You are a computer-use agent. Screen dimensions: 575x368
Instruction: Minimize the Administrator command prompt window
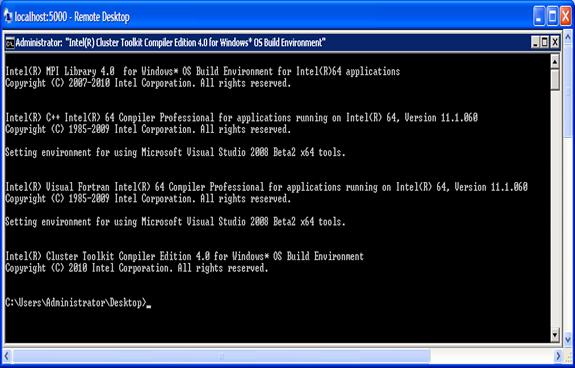coord(535,43)
